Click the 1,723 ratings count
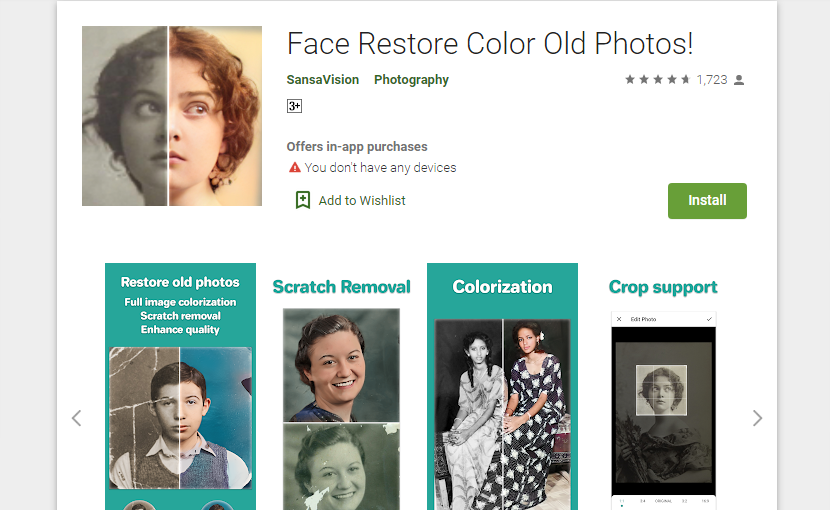The width and height of the screenshot is (830, 510). (x=712, y=79)
